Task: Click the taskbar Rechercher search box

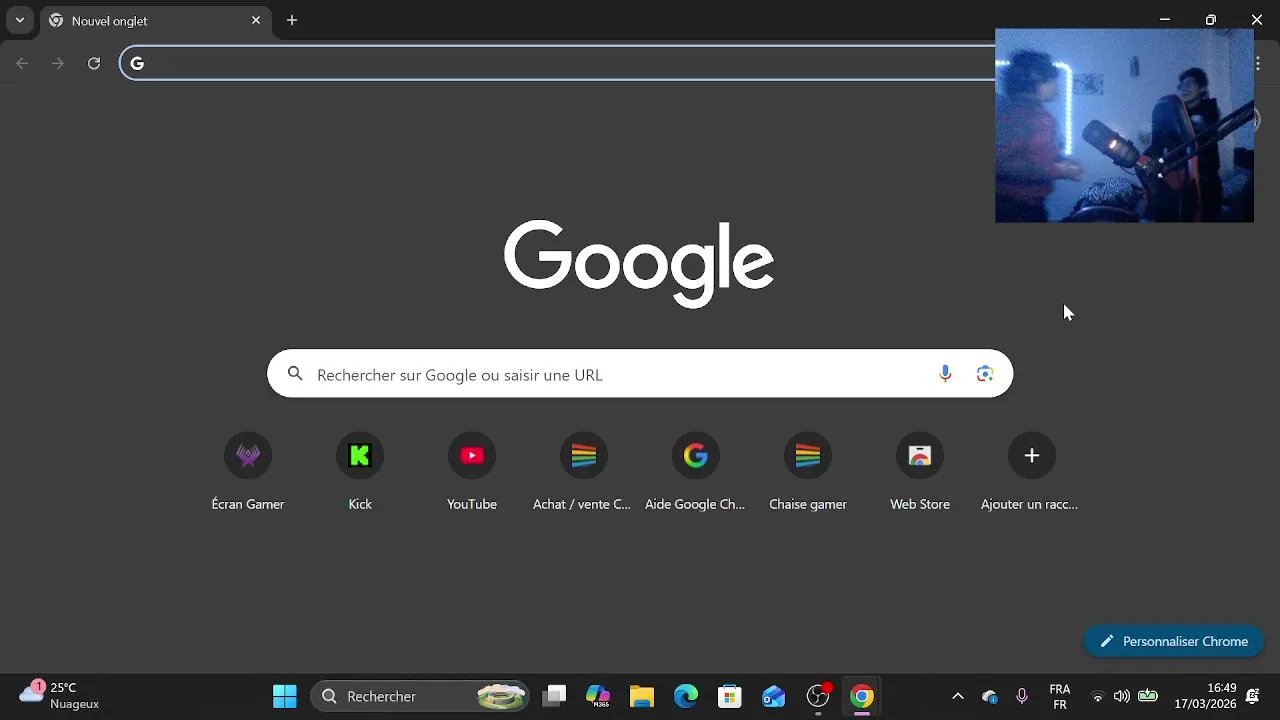Action: [421, 696]
